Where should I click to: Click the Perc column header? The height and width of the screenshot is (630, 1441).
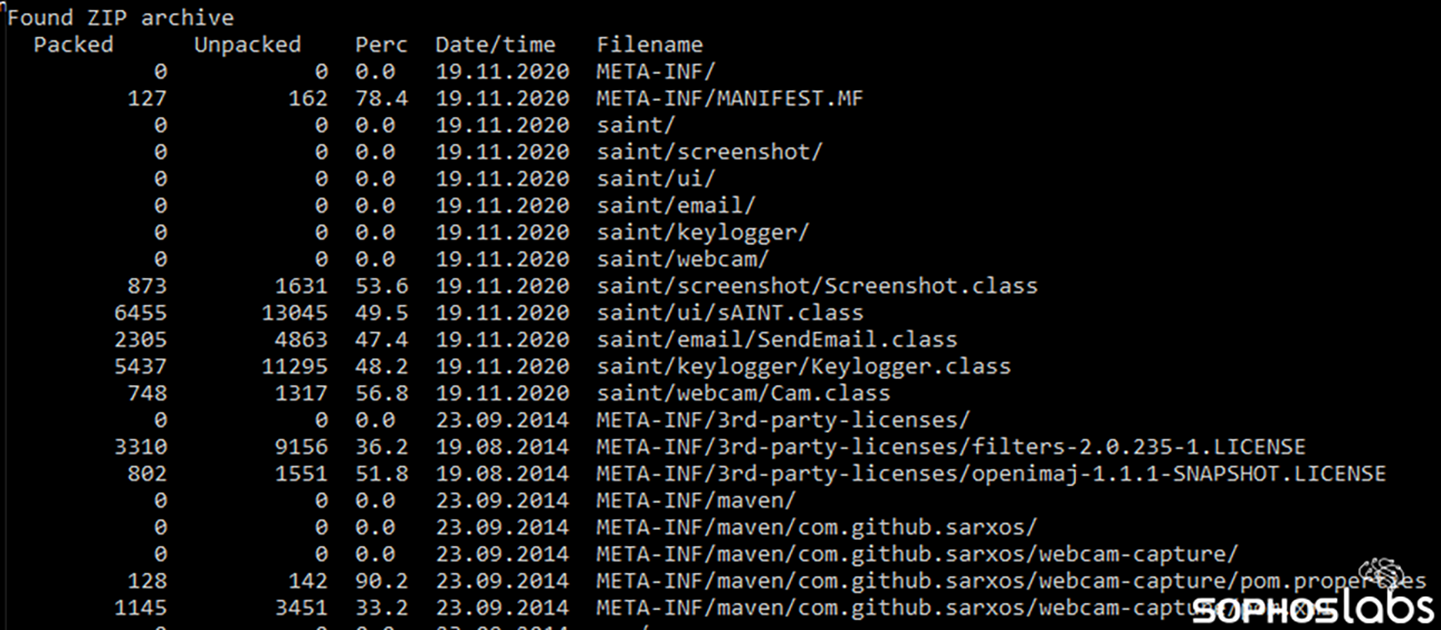coord(381,45)
